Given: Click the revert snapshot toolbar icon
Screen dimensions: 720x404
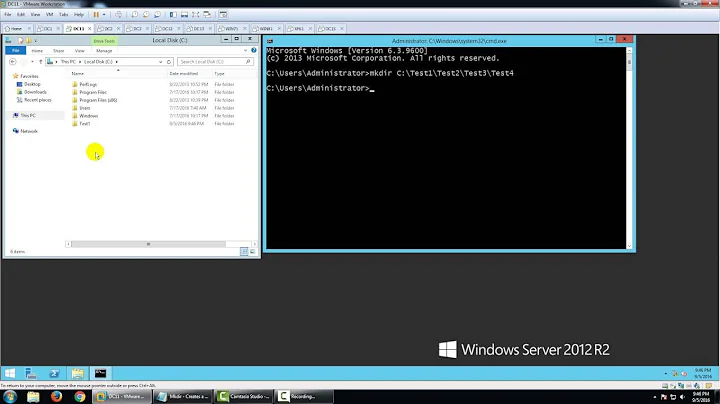Looking at the screenshot, I should (146, 15).
